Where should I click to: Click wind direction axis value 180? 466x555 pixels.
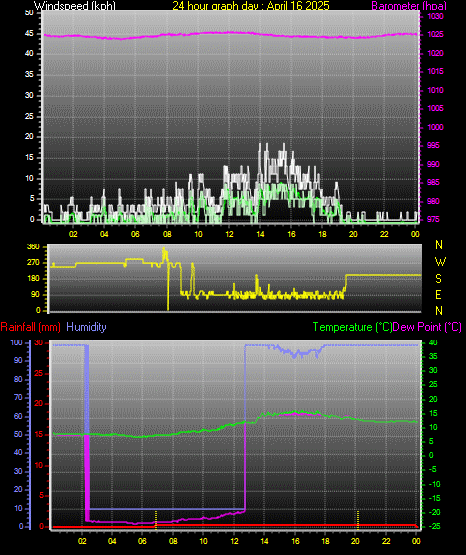(x=33, y=279)
